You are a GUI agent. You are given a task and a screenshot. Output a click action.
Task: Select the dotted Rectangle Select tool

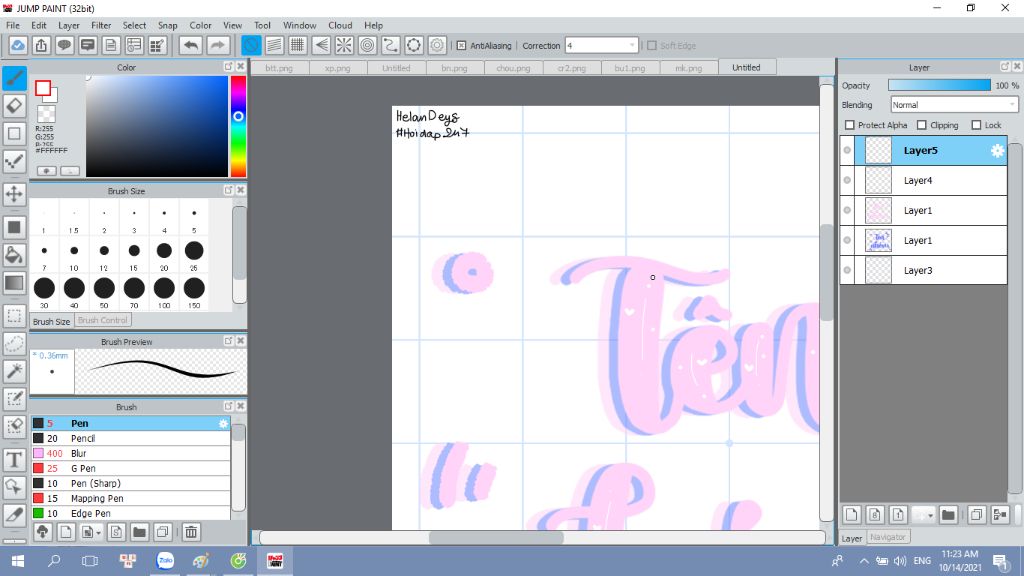coord(14,316)
